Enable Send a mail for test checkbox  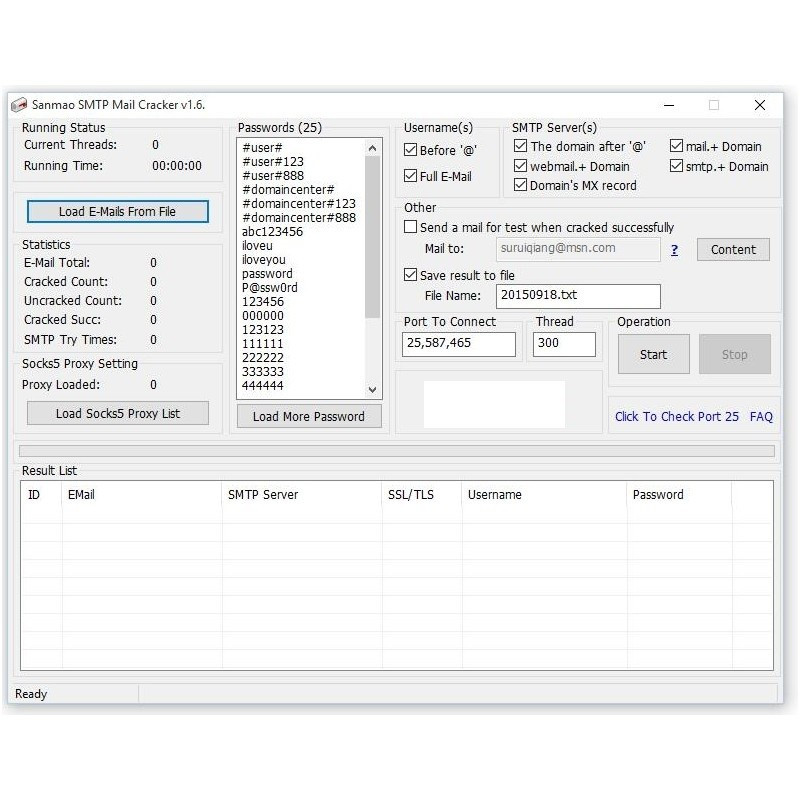coord(411,227)
